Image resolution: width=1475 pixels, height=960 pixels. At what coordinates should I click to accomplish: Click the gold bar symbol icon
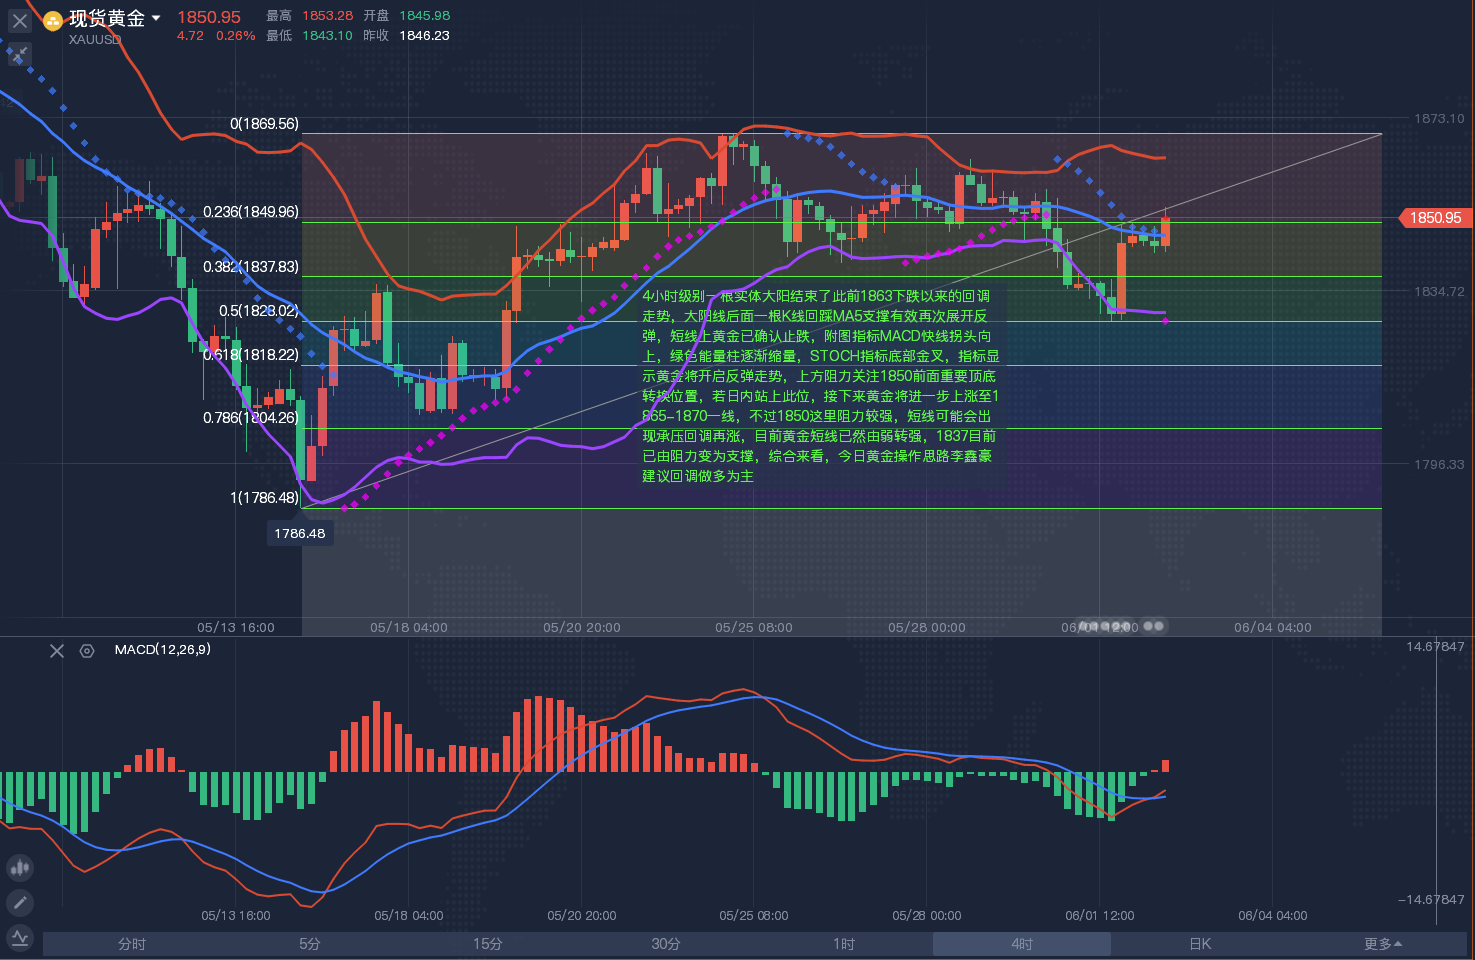(x=53, y=20)
